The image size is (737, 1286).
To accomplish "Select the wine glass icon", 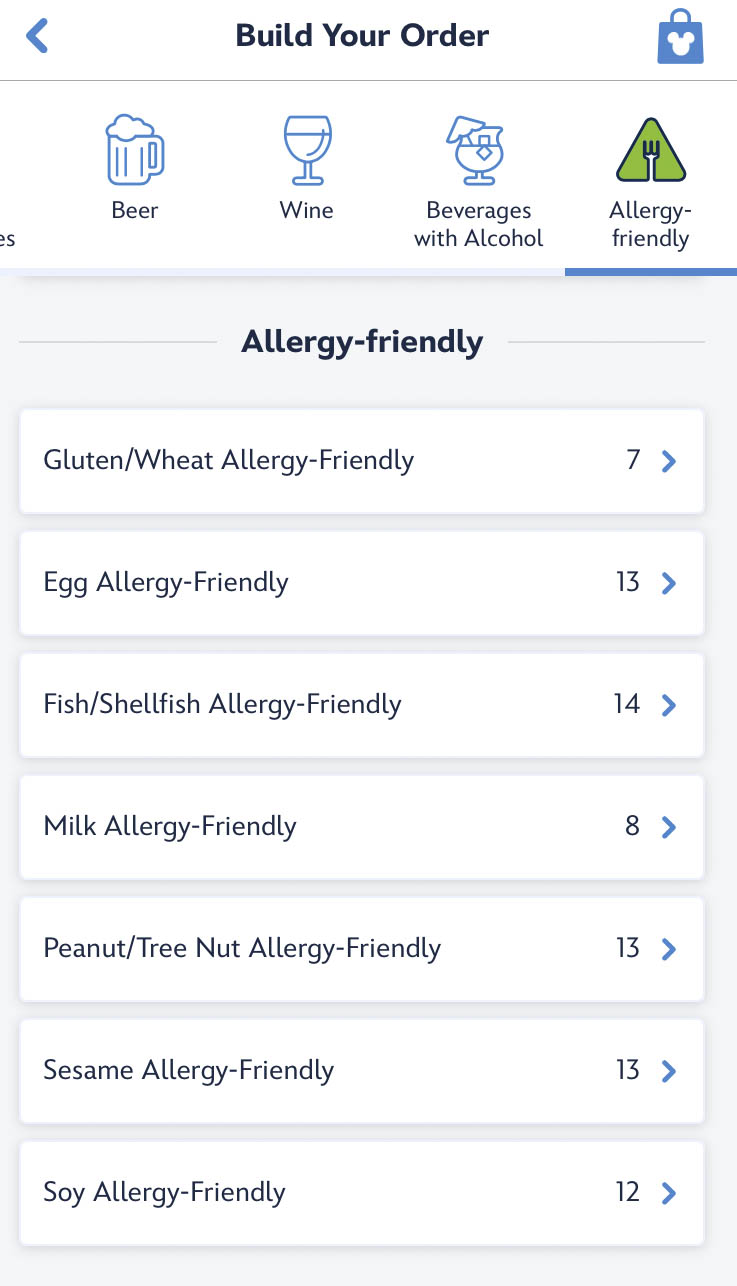I will click(307, 150).
